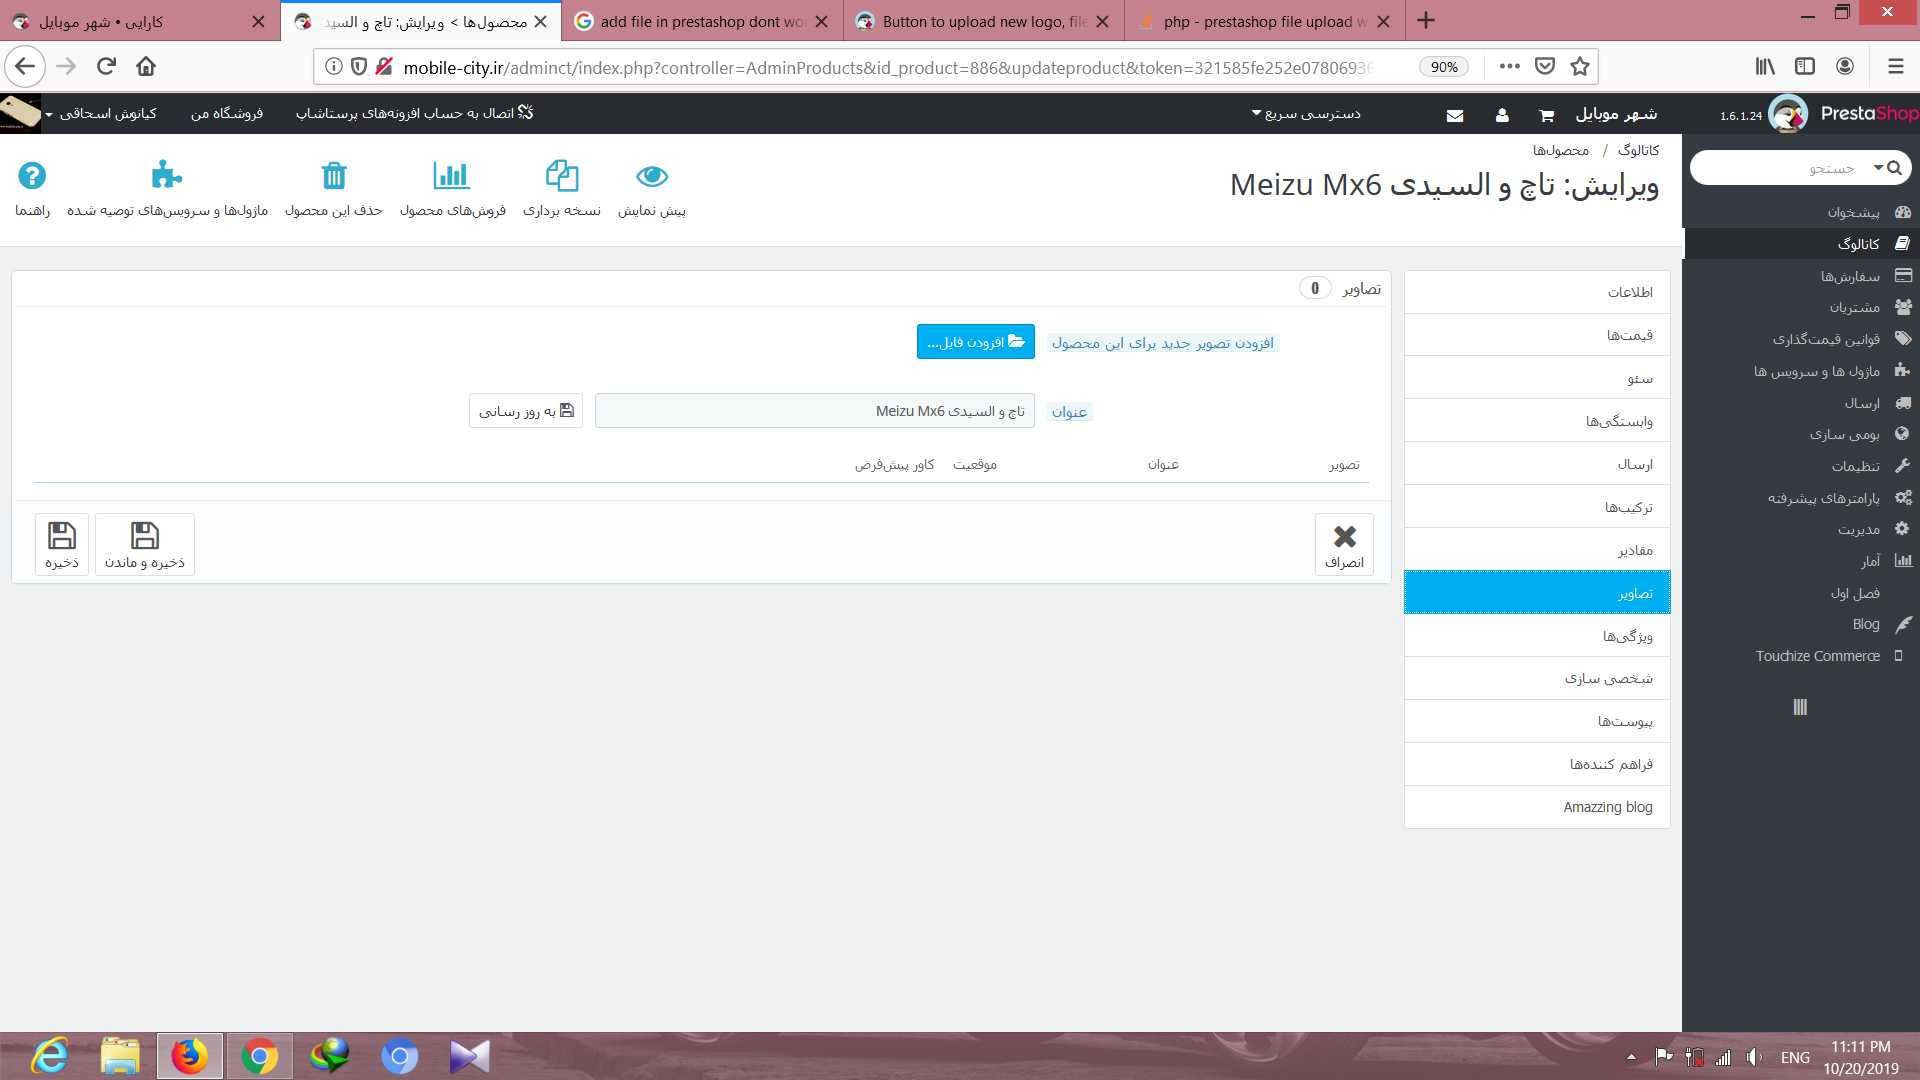Click the image caption text field
The height and width of the screenshot is (1080, 1920).
coord(814,411)
